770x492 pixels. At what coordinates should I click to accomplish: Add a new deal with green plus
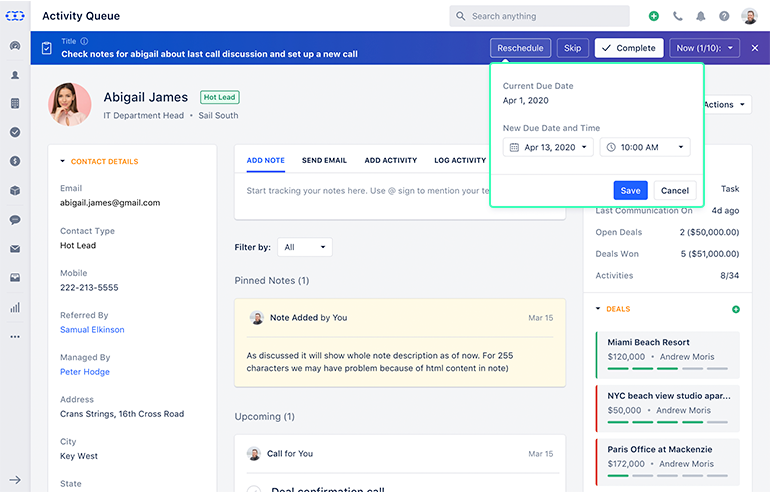(736, 309)
